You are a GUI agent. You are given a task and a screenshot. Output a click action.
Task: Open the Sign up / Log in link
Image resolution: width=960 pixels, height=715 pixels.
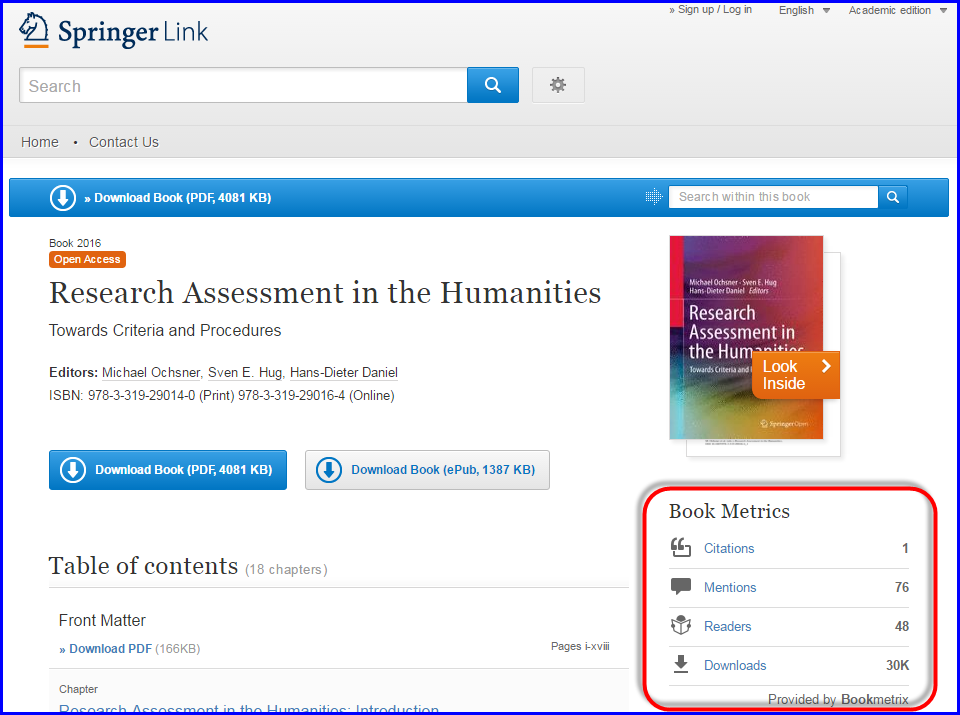tap(710, 8)
